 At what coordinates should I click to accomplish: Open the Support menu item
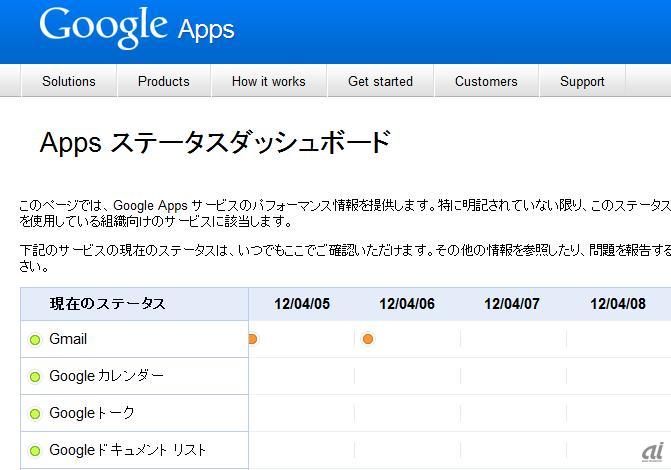pyautogui.click(x=582, y=81)
